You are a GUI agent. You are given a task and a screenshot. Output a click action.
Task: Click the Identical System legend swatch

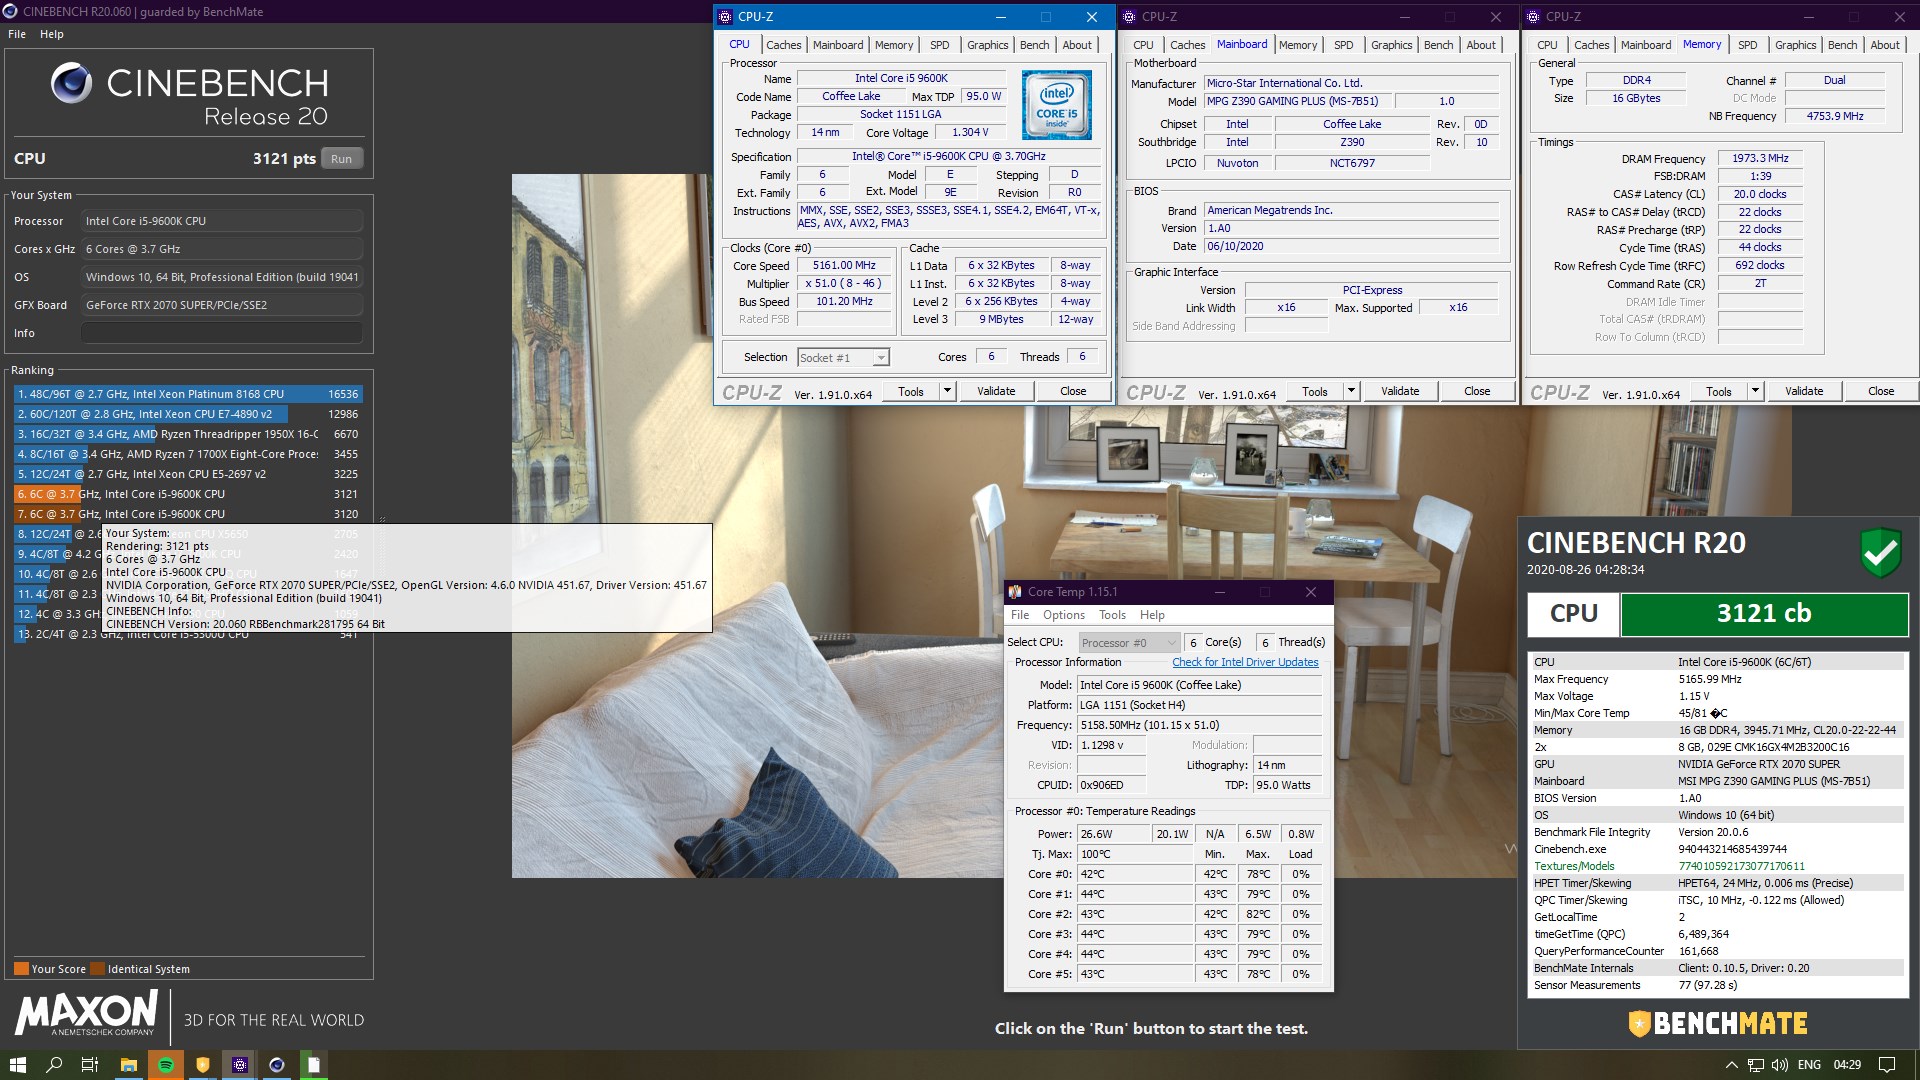[97, 968]
